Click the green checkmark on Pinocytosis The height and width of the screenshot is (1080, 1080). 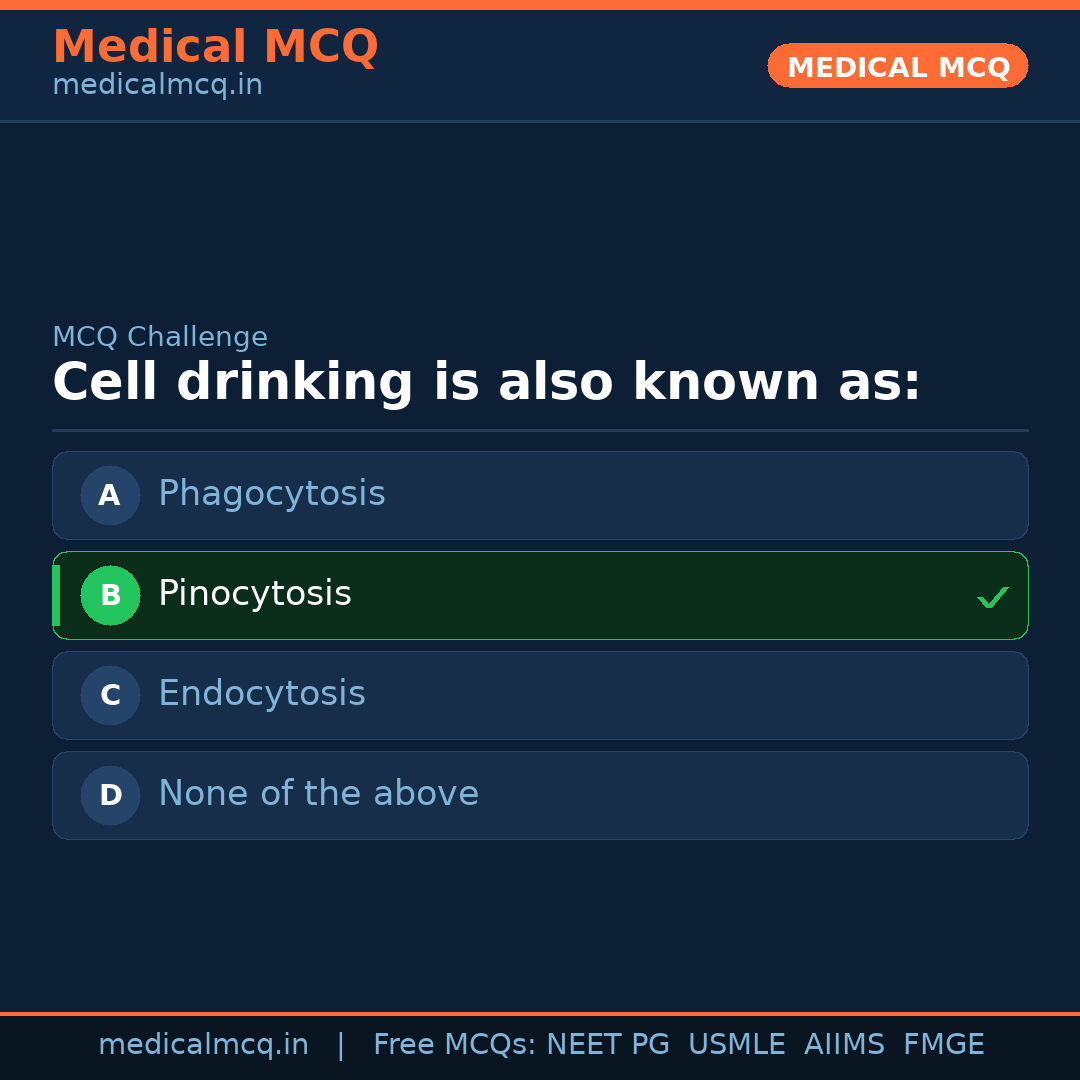point(993,597)
